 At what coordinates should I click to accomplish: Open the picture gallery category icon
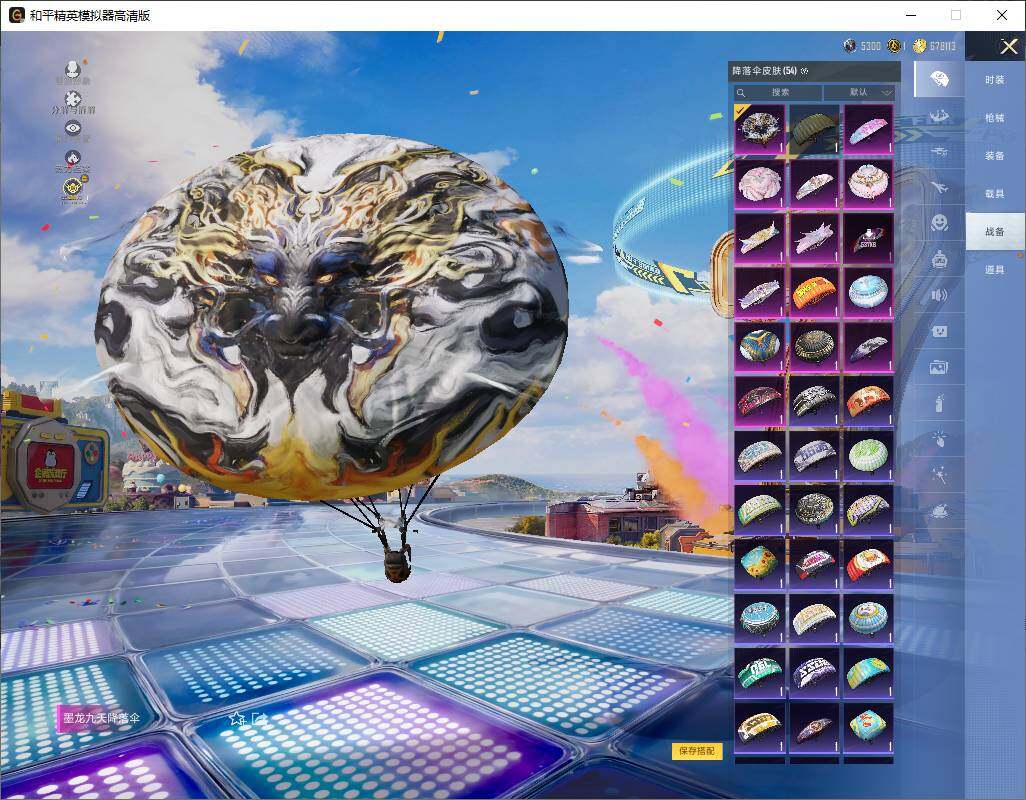coord(939,367)
